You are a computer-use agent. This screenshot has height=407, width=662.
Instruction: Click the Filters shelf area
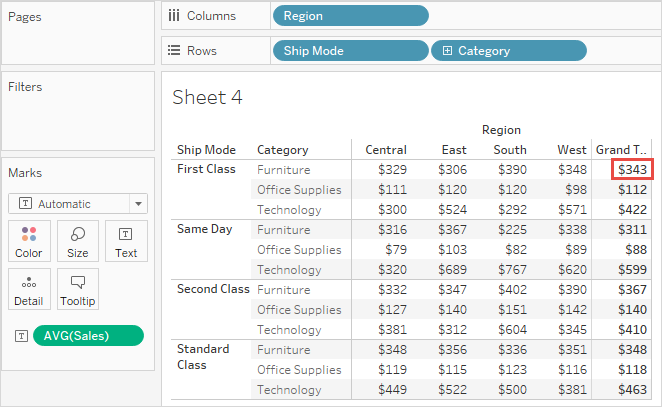point(78,110)
